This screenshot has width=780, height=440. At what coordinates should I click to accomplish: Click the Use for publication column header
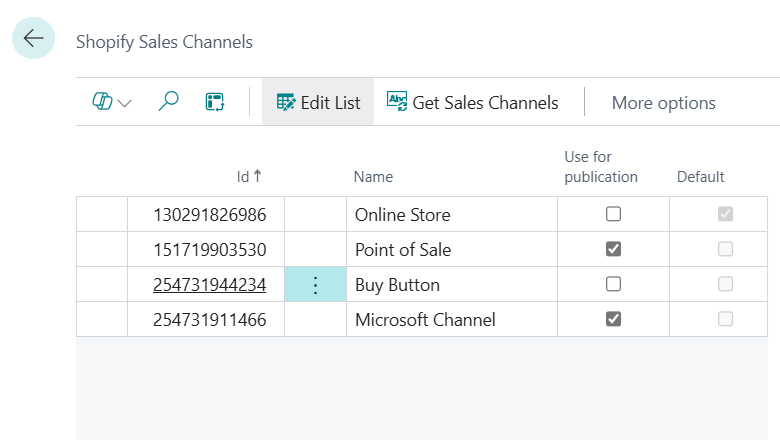click(600, 167)
